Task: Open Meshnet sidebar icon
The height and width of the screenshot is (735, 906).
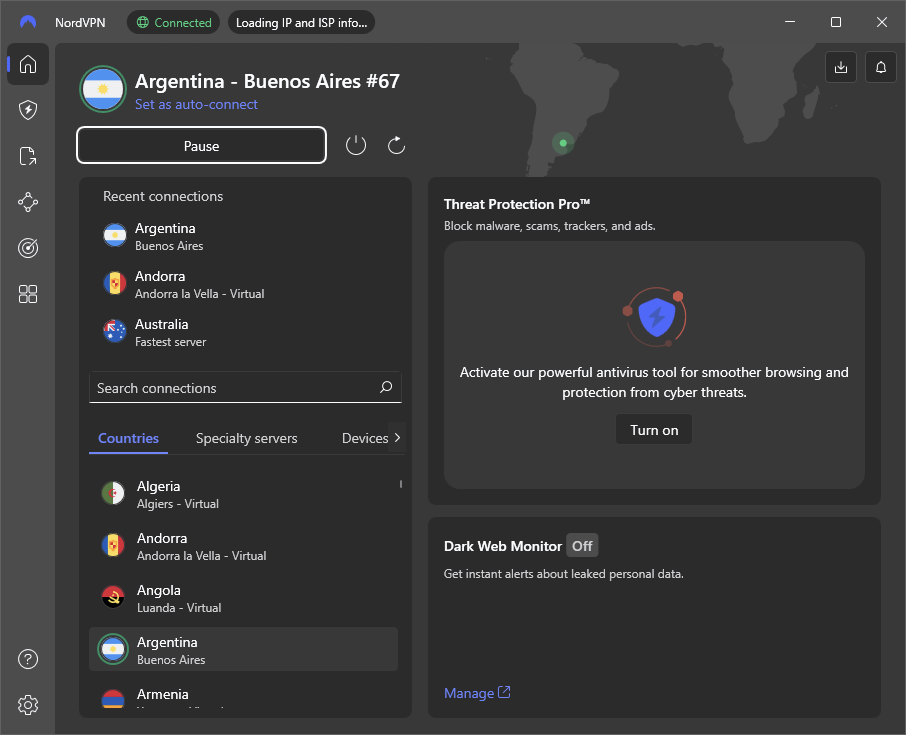Action: pyautogui.click(x=28, y=202)
